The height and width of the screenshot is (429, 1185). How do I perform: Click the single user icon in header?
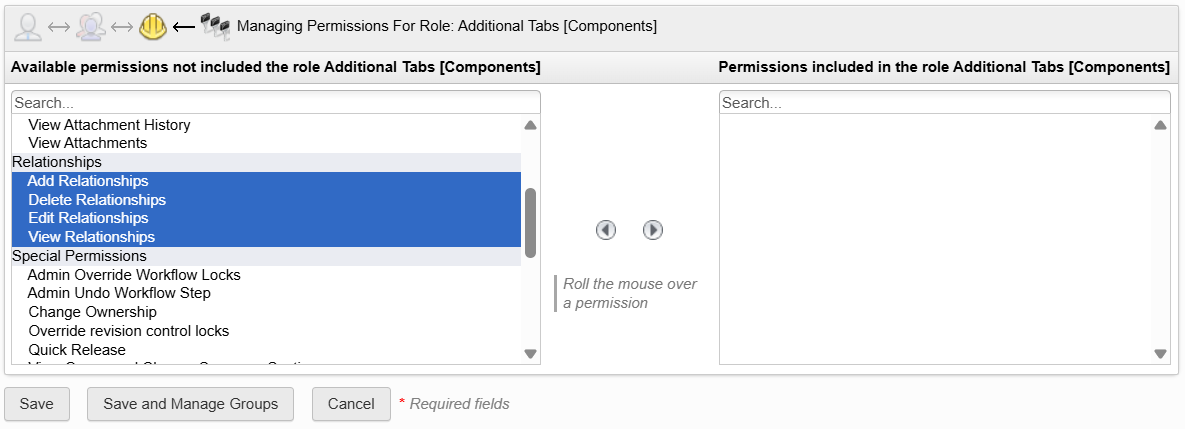point(29,26)
